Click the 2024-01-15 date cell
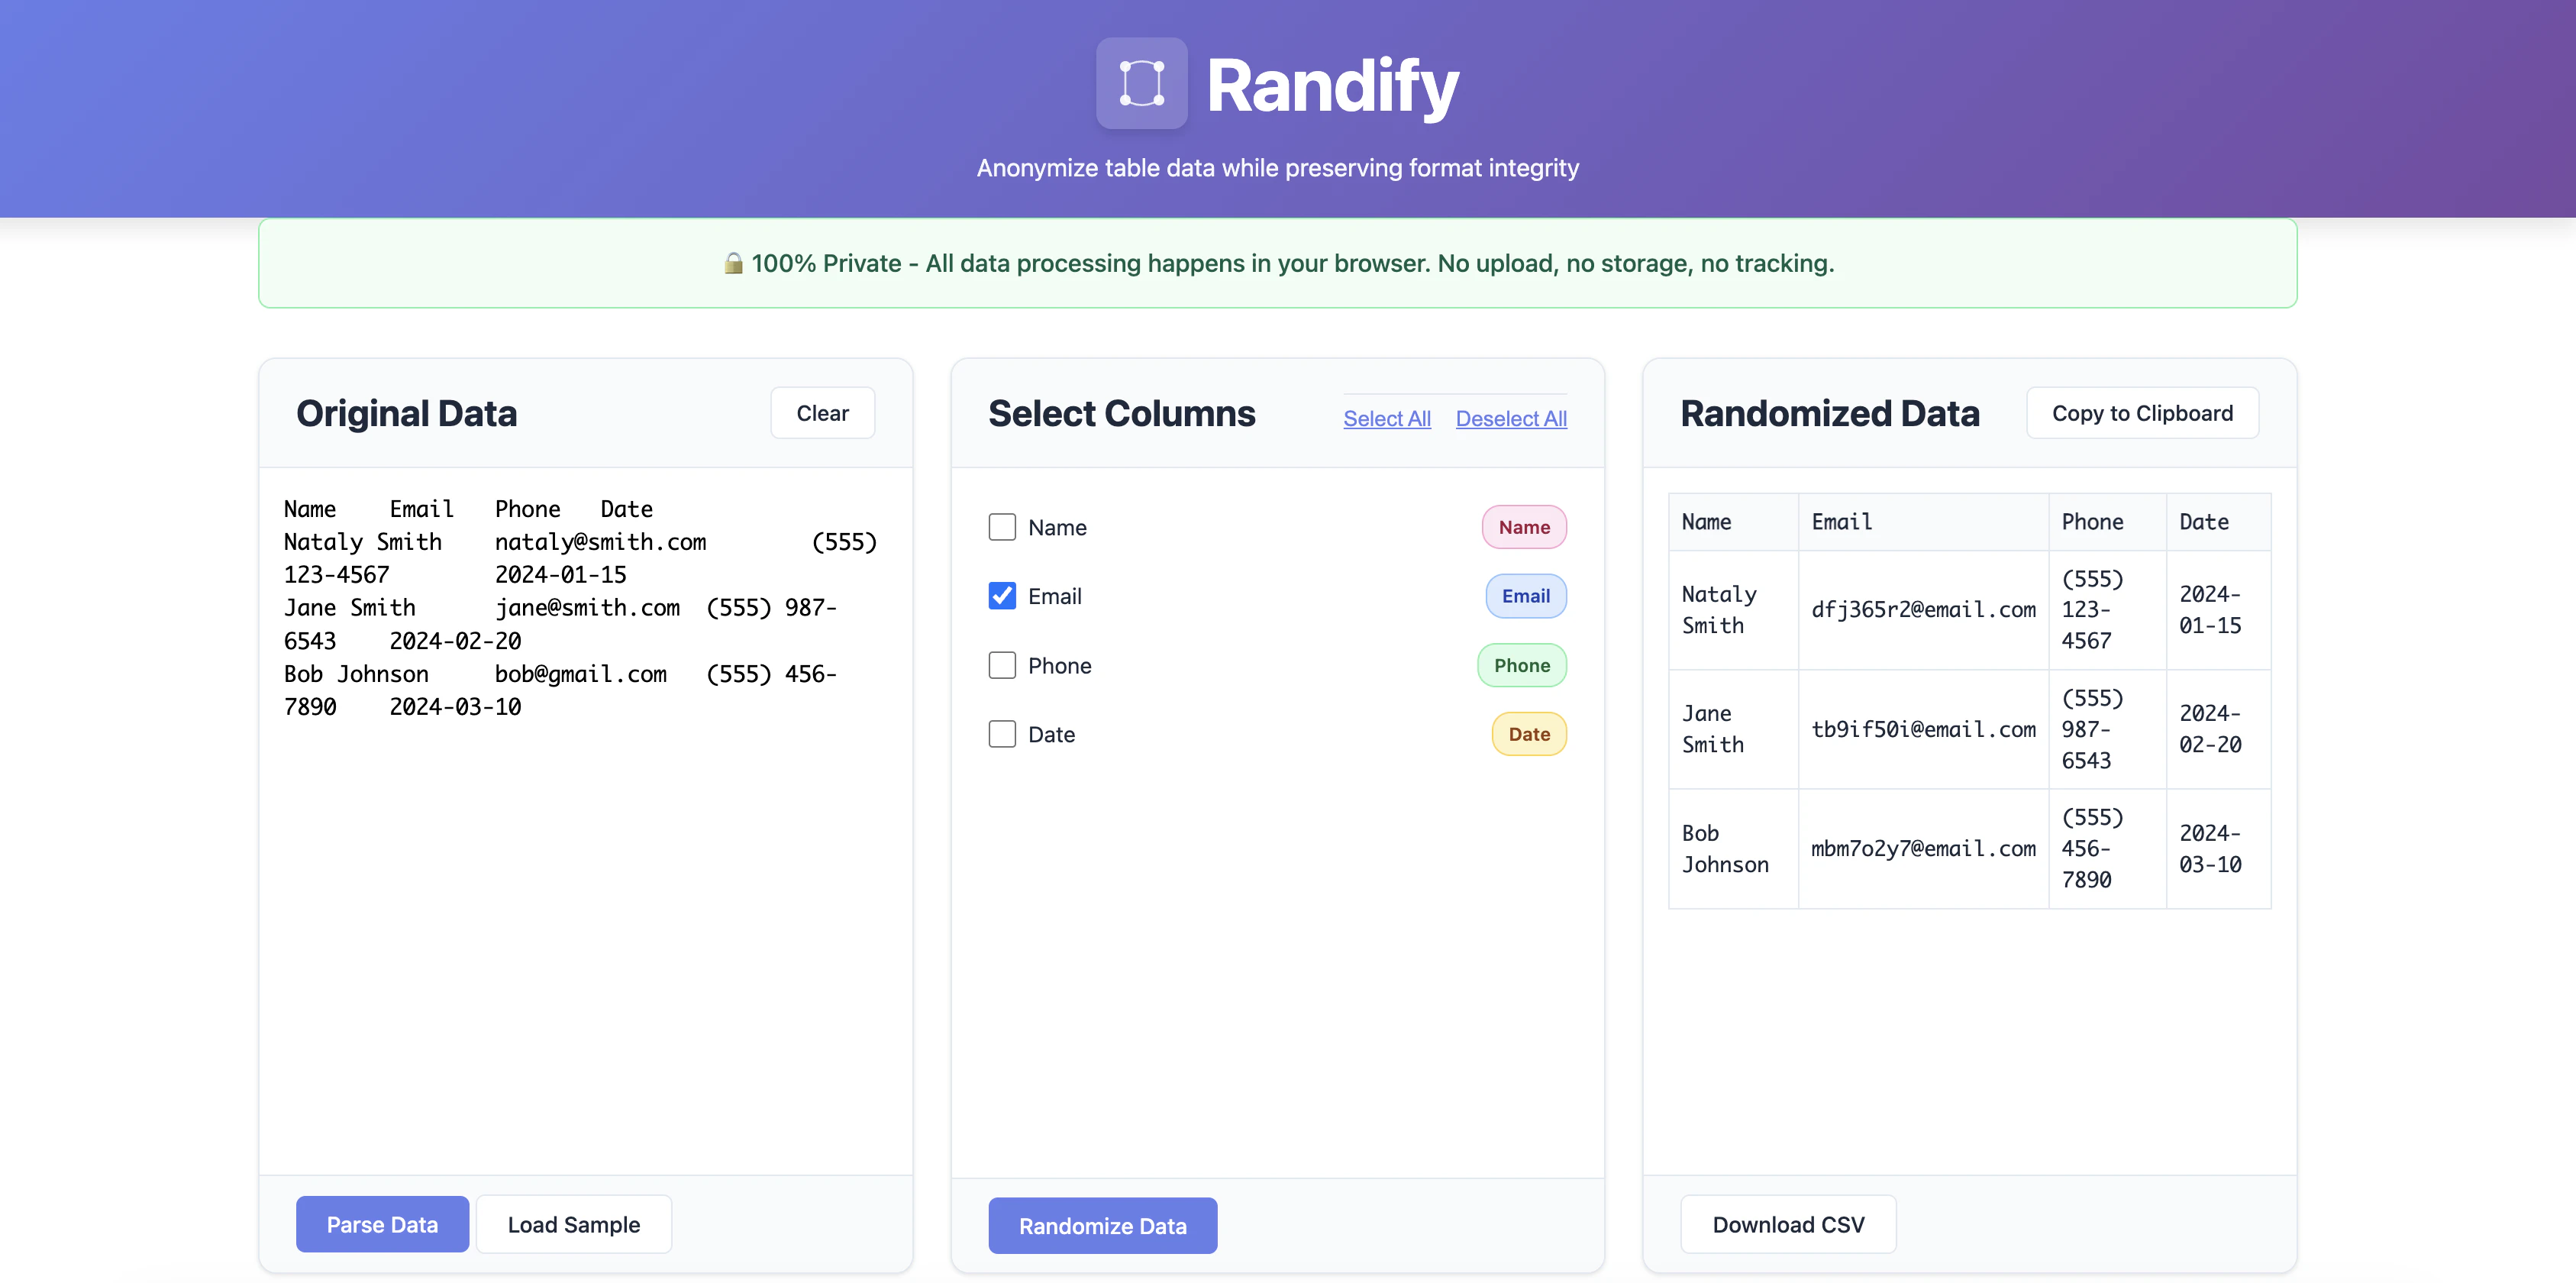The image size is (2576, 1283). (2217, 610)
